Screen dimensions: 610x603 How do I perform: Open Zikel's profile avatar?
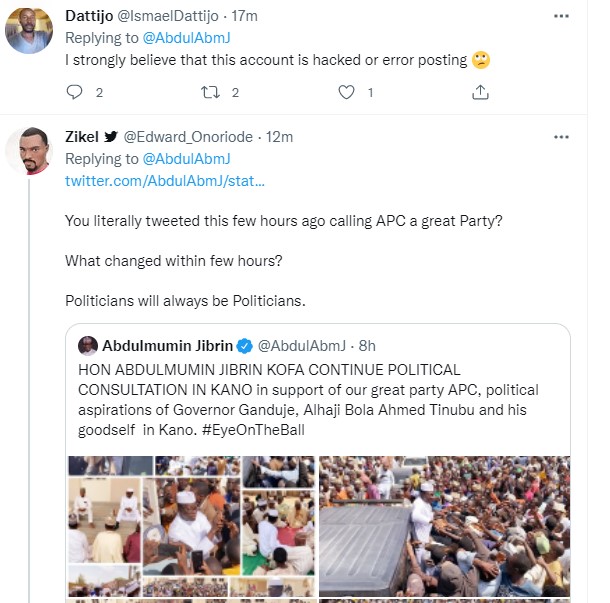27,152
